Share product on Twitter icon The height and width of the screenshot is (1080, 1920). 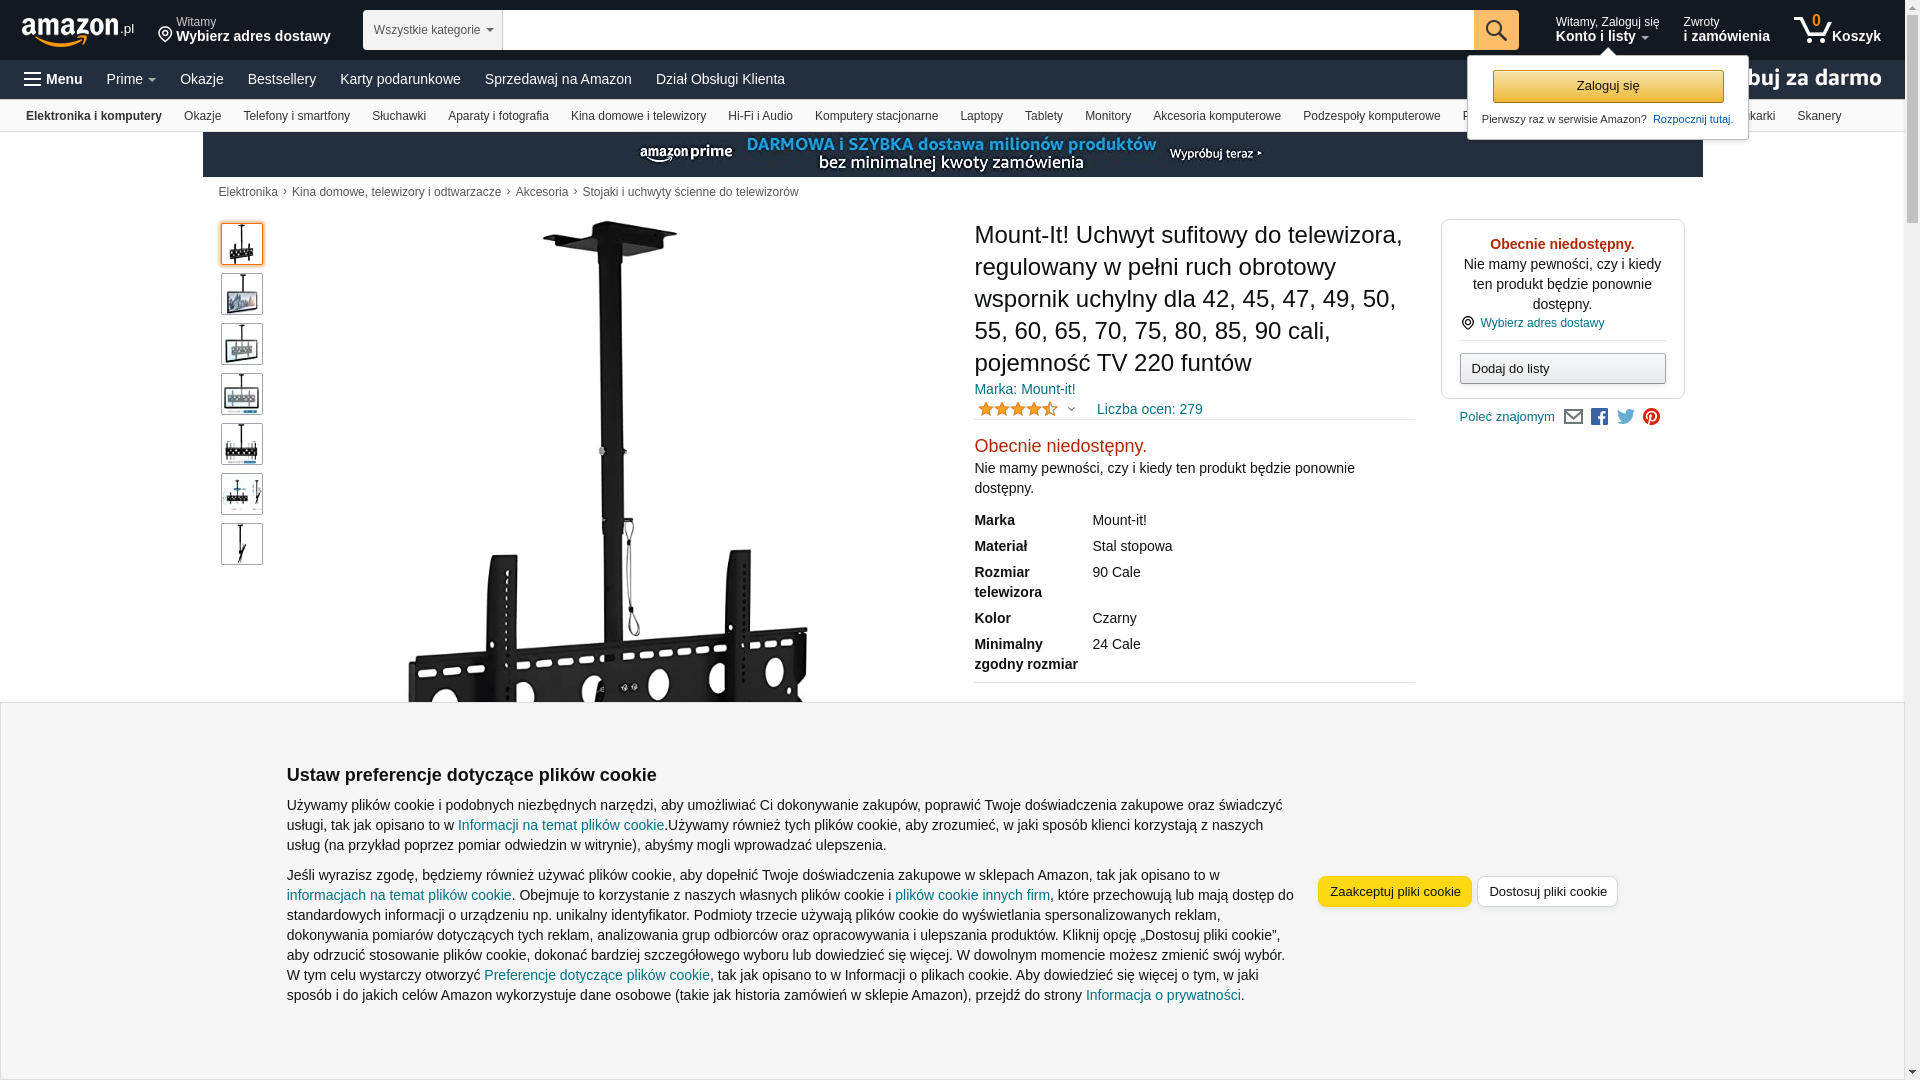1626,417
